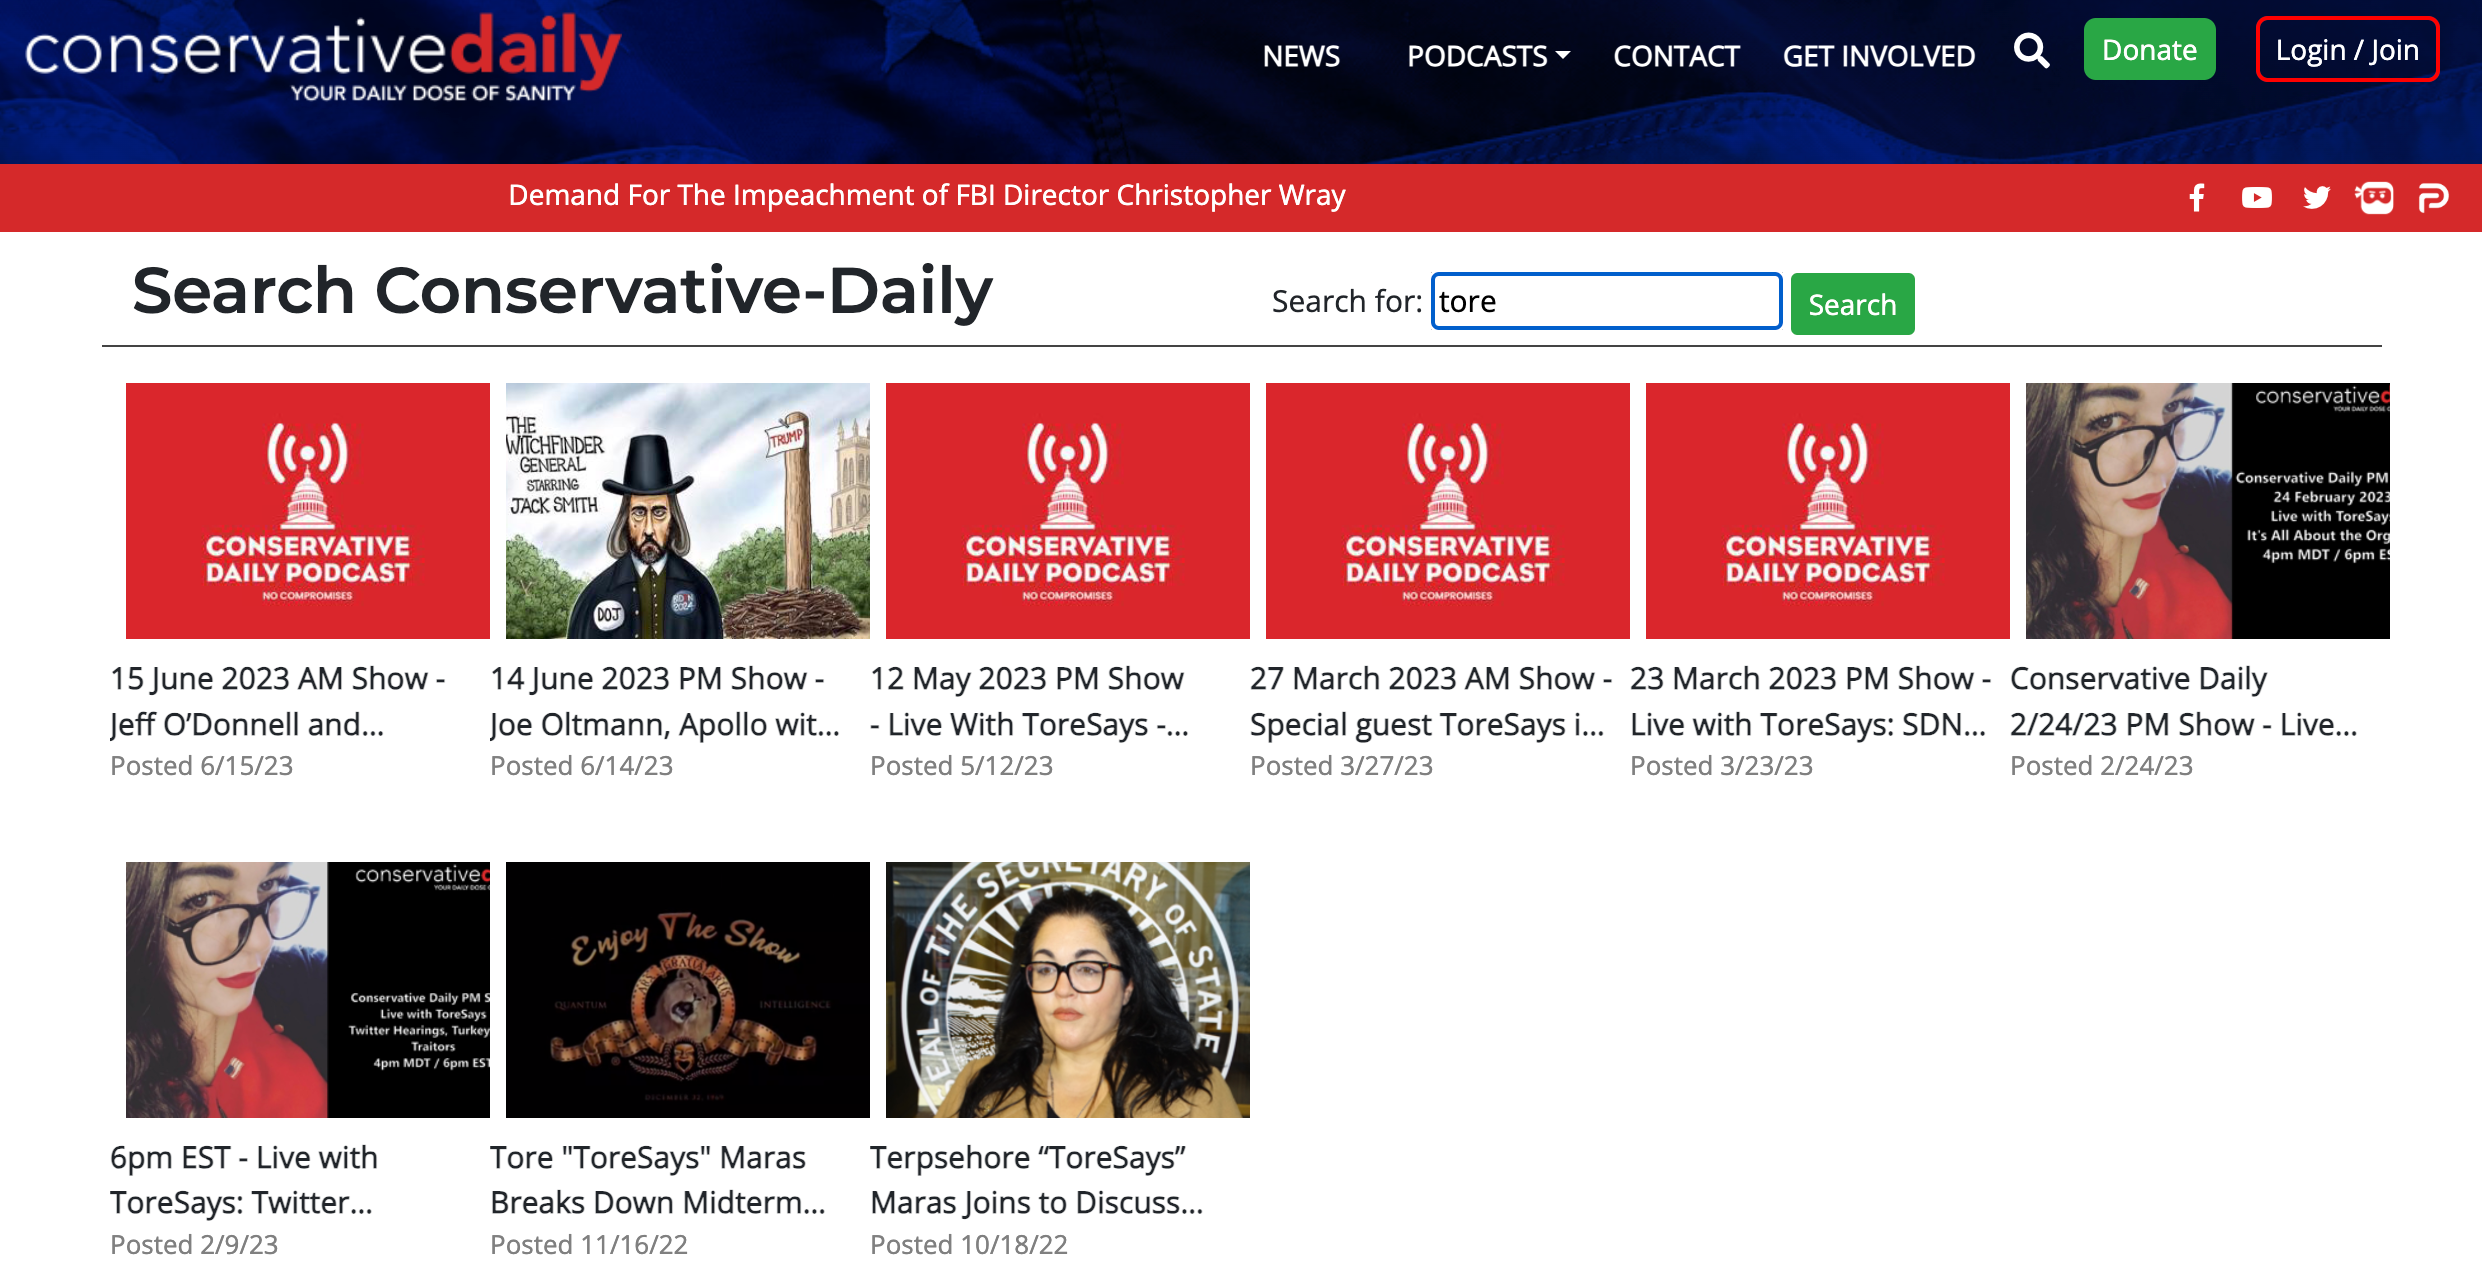
Task: Open the 15 June 2023 AM Show podcast thumbnail
Action: tap(307, 510)
